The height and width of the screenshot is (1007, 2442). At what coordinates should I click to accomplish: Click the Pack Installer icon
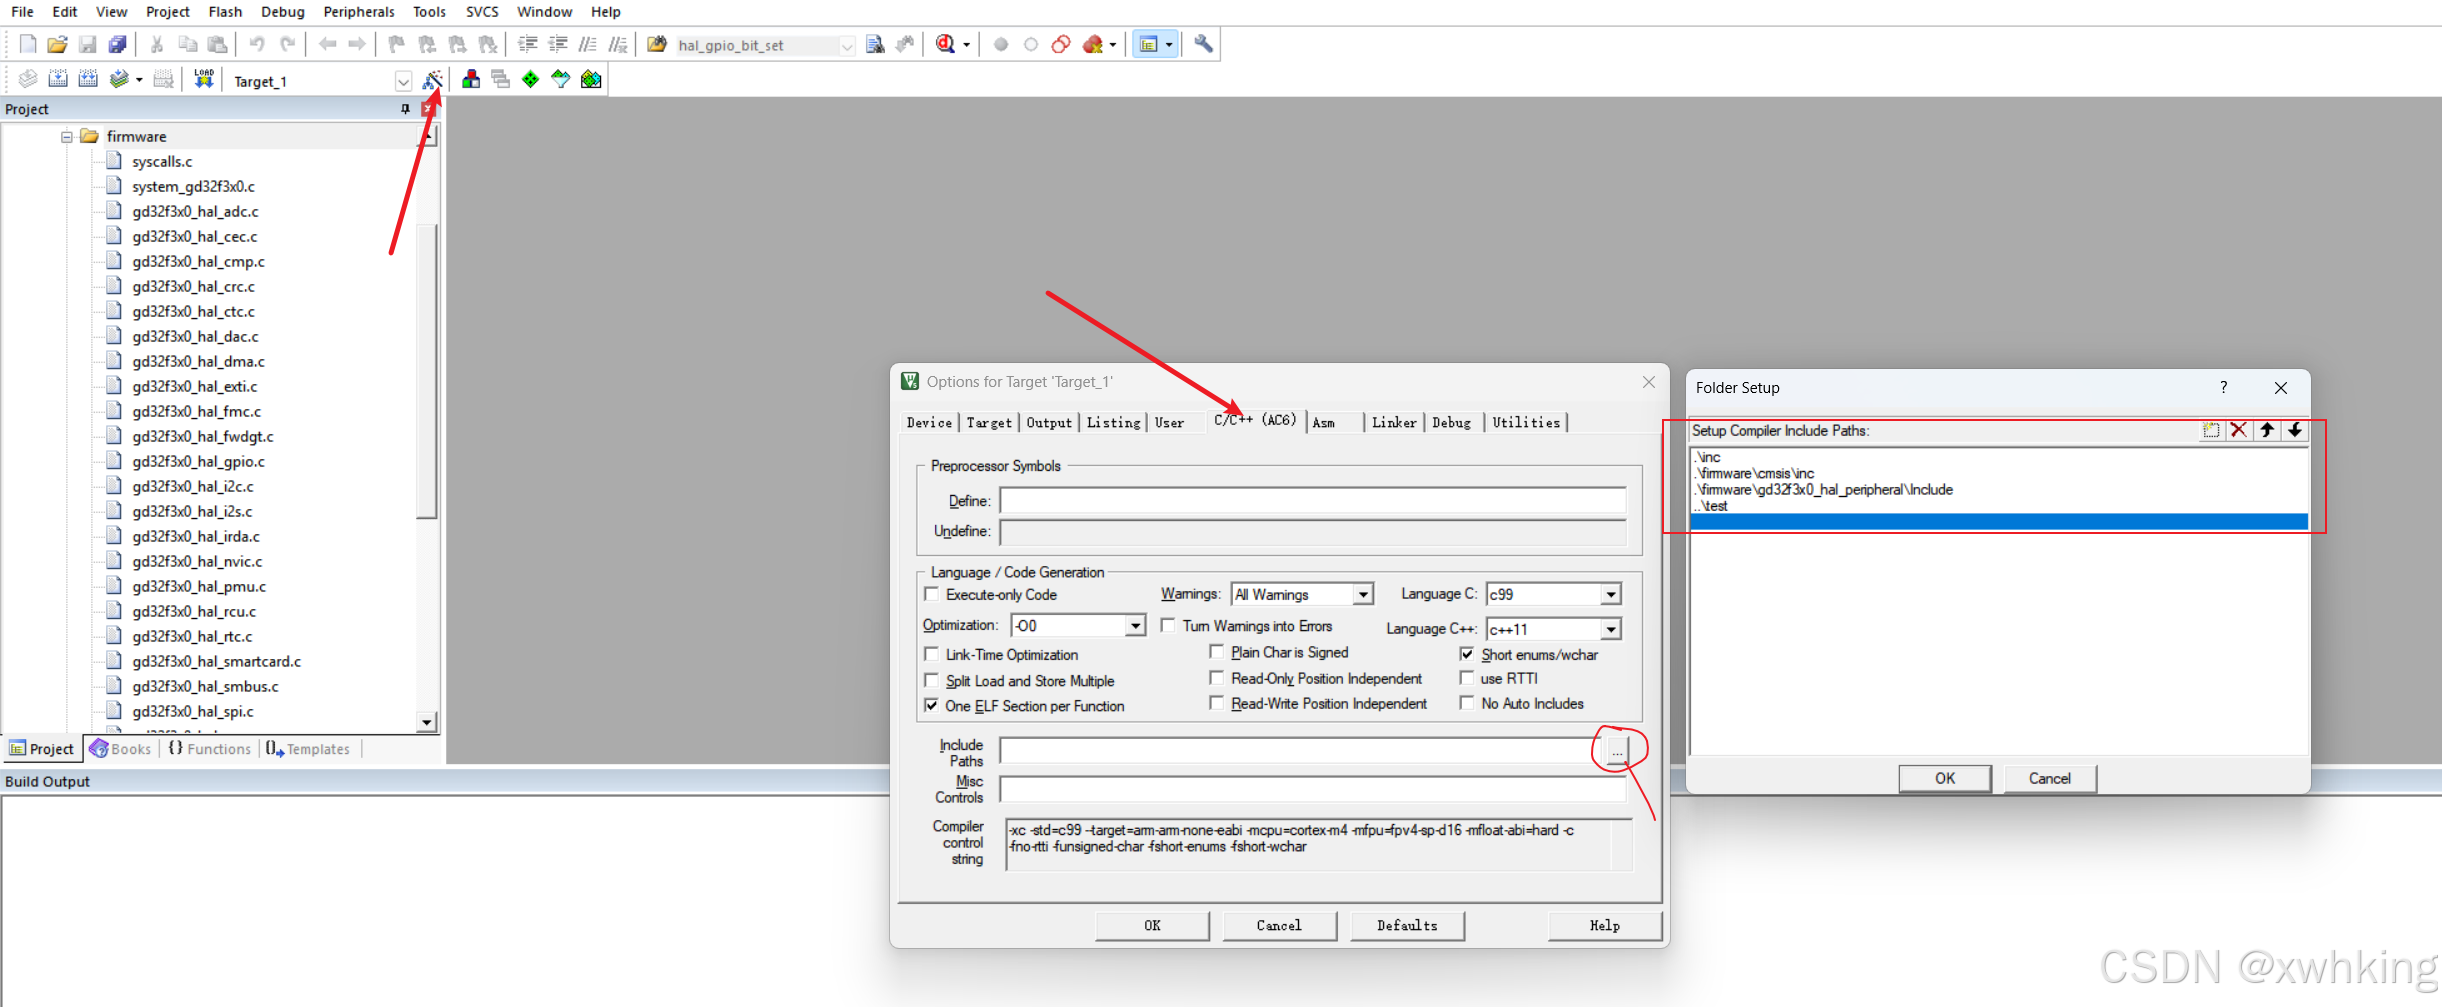[591, 79]
